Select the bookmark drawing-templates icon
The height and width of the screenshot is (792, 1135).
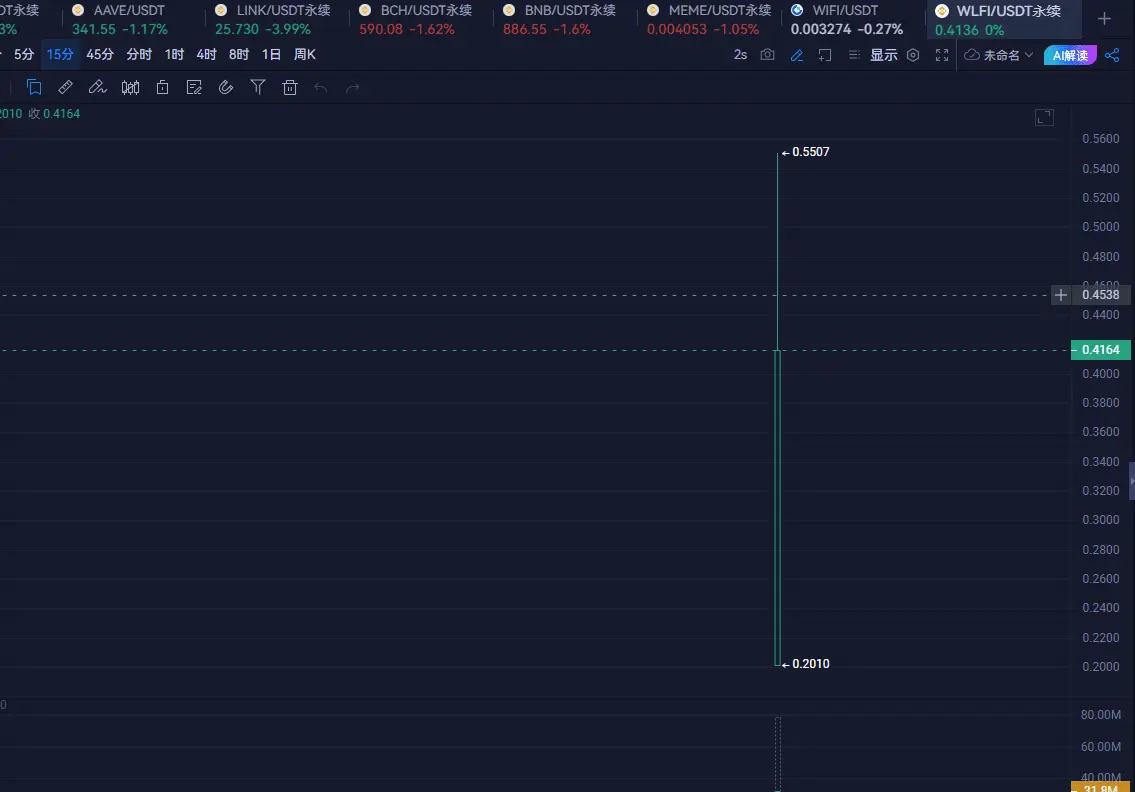click(x=34, y=88)
